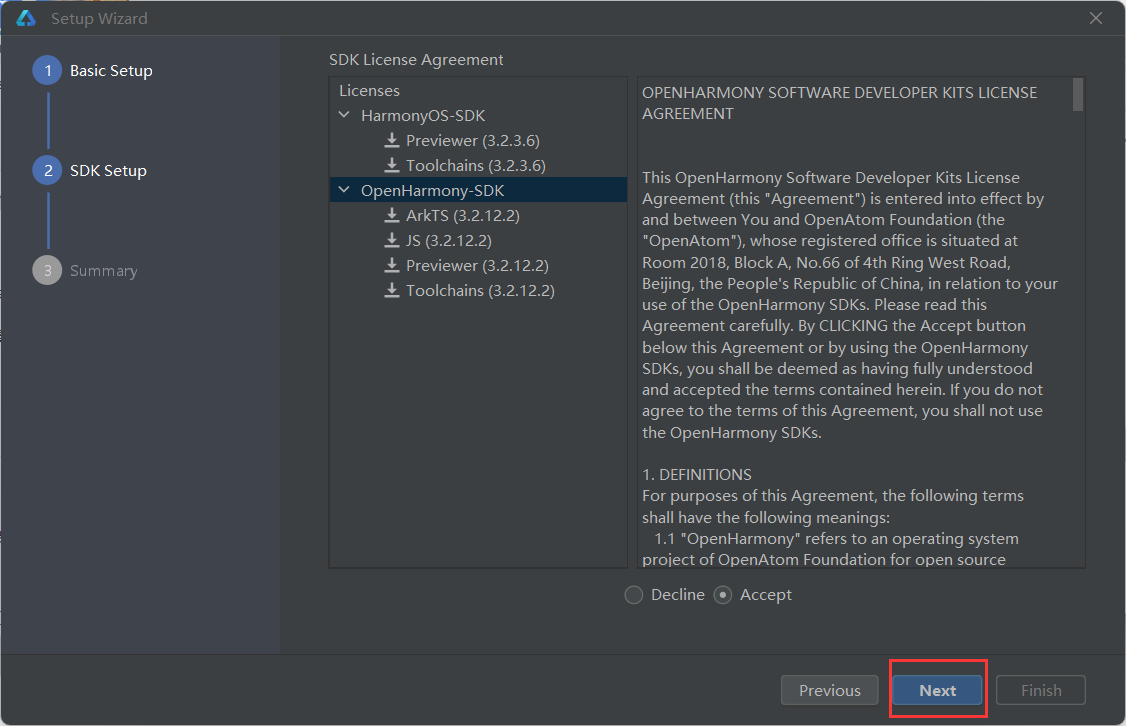Click the DevEco Studio logo icon
This screenshot has height=726, width=1126.
click(26, 18)
